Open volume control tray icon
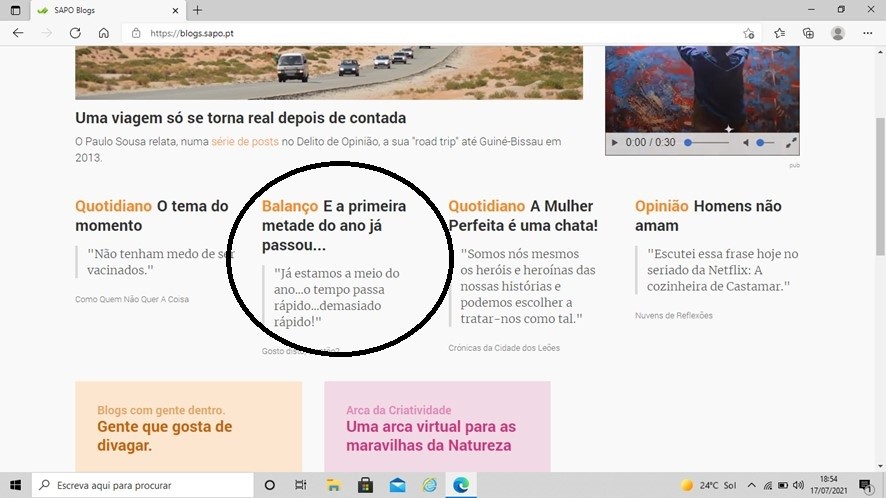Image resolution: width=886 pixels, height=498 pixels. point(798,485)
